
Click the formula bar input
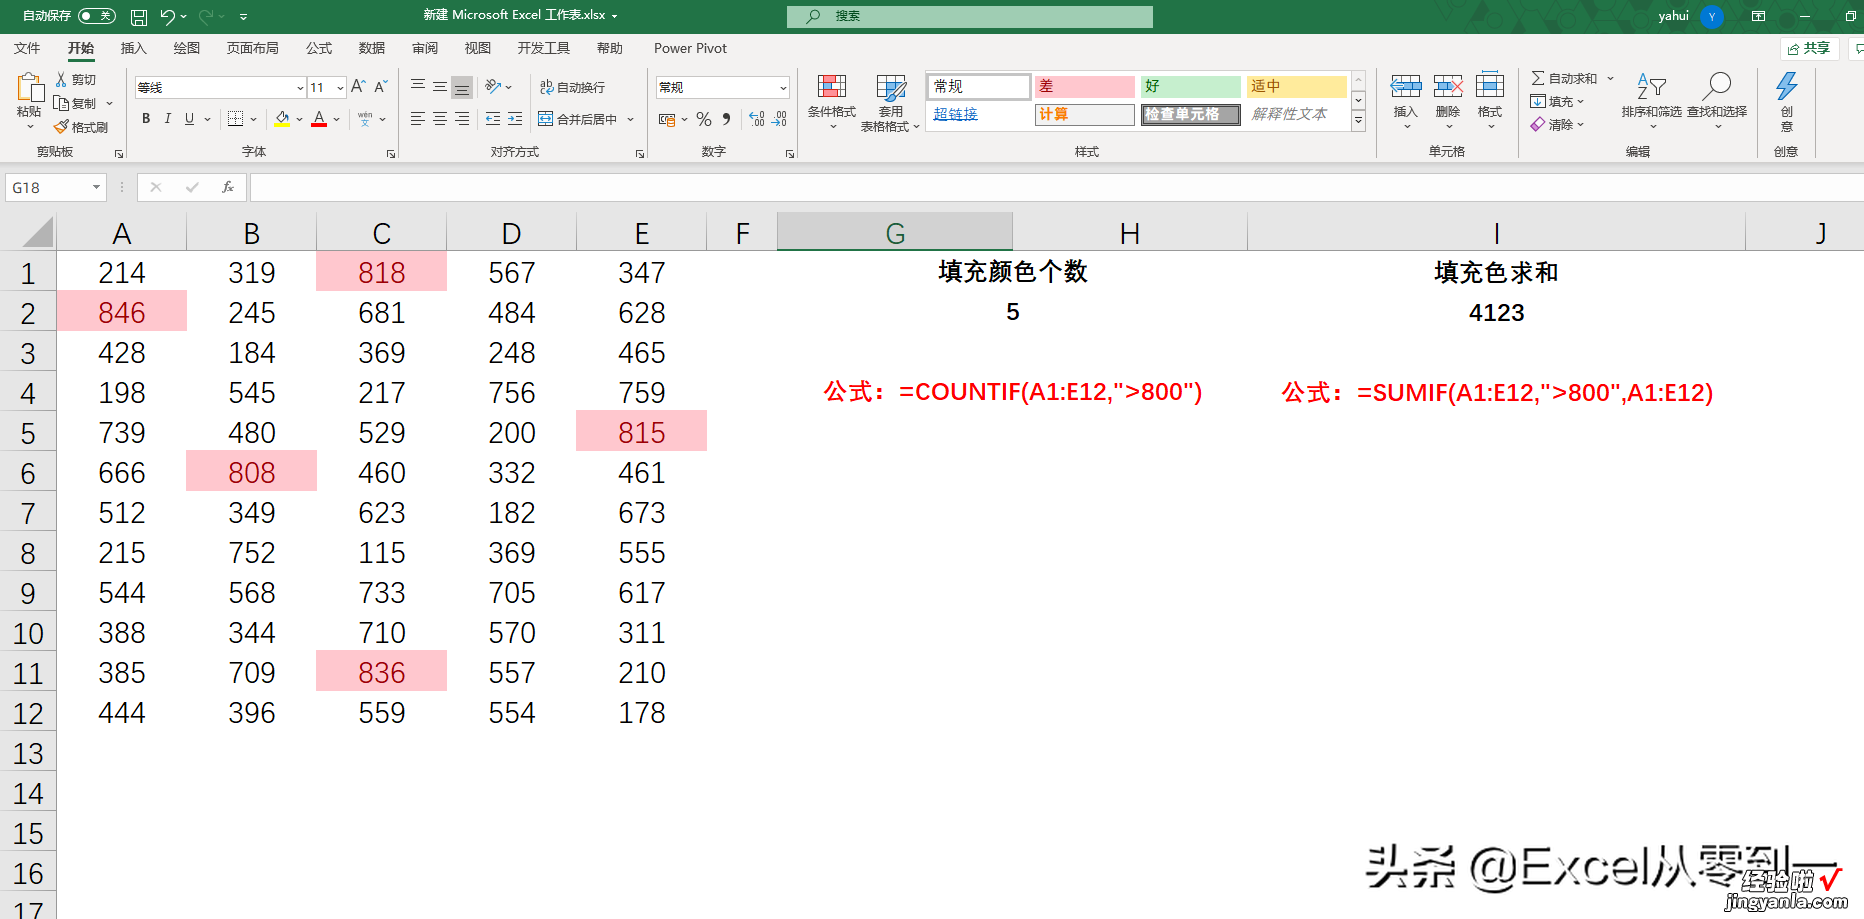(1056, 187)
